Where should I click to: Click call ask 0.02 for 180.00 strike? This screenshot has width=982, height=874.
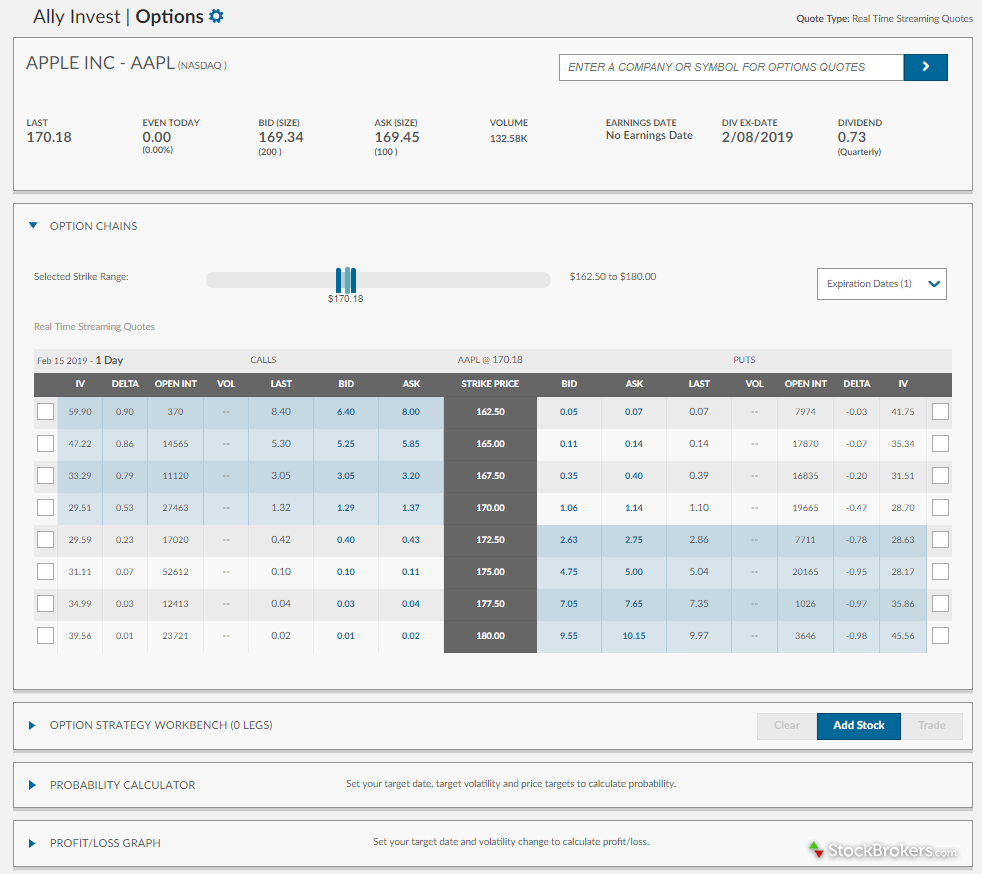click(x=411, y=635)
